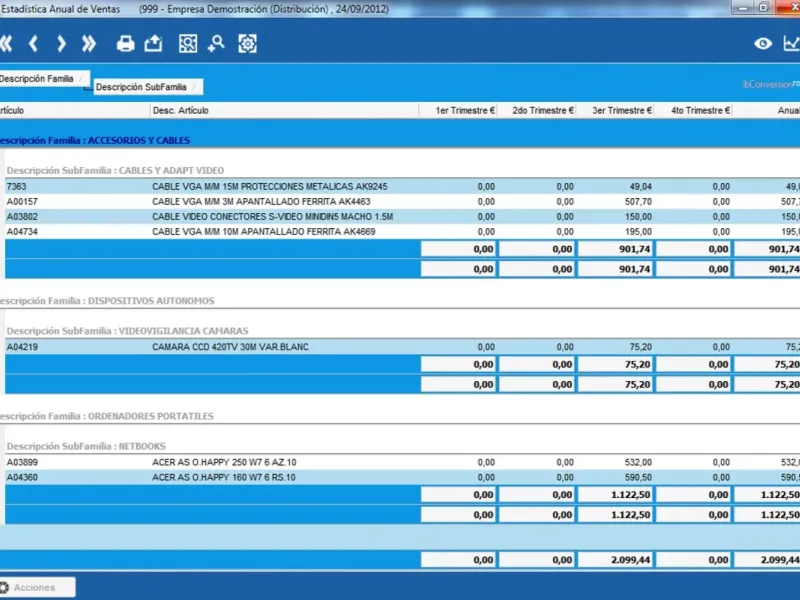Select the Descripción Familia grouping chip
Screen dimensions: 800x600
coord(44,79)
